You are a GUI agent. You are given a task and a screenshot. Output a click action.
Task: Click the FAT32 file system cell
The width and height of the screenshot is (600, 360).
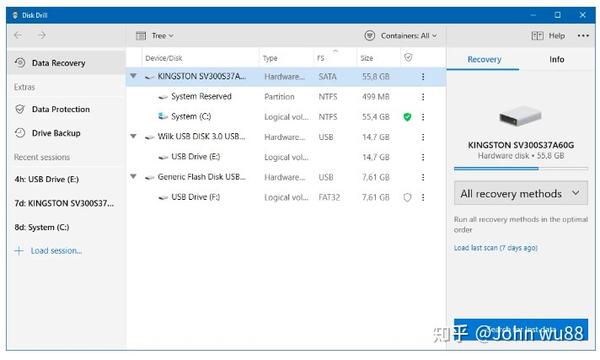(329, 197)
